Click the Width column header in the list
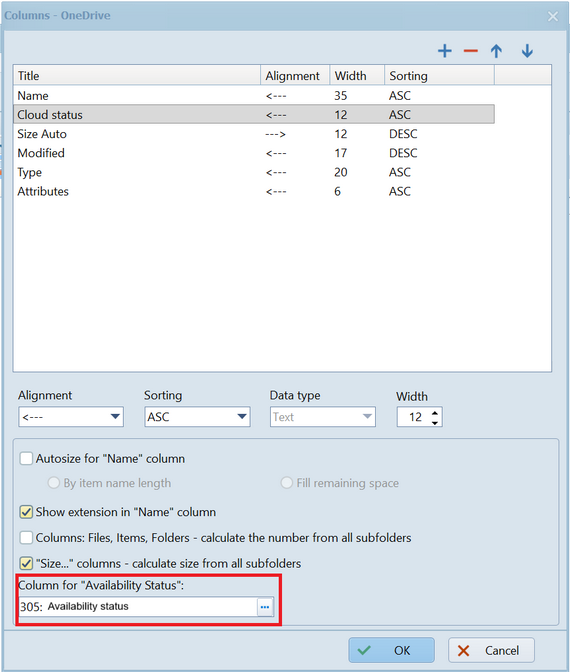The height and width of the screenshot is (672, 570). tap(357, 75)
